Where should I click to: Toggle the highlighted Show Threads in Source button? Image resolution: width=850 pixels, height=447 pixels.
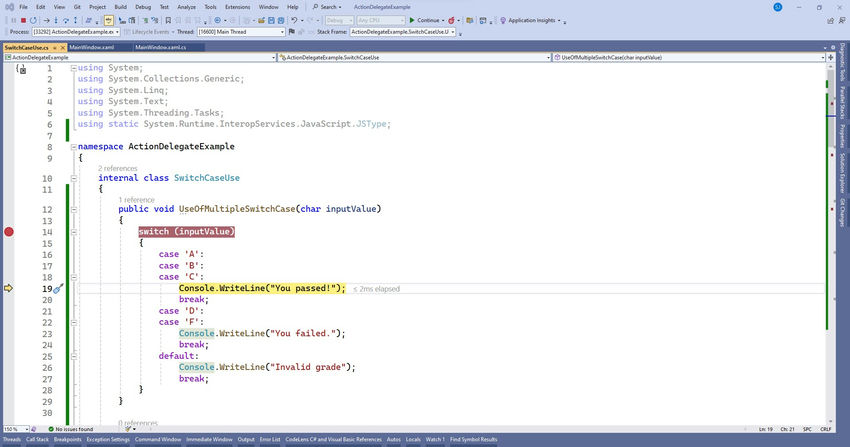click(x=107, y=20)
